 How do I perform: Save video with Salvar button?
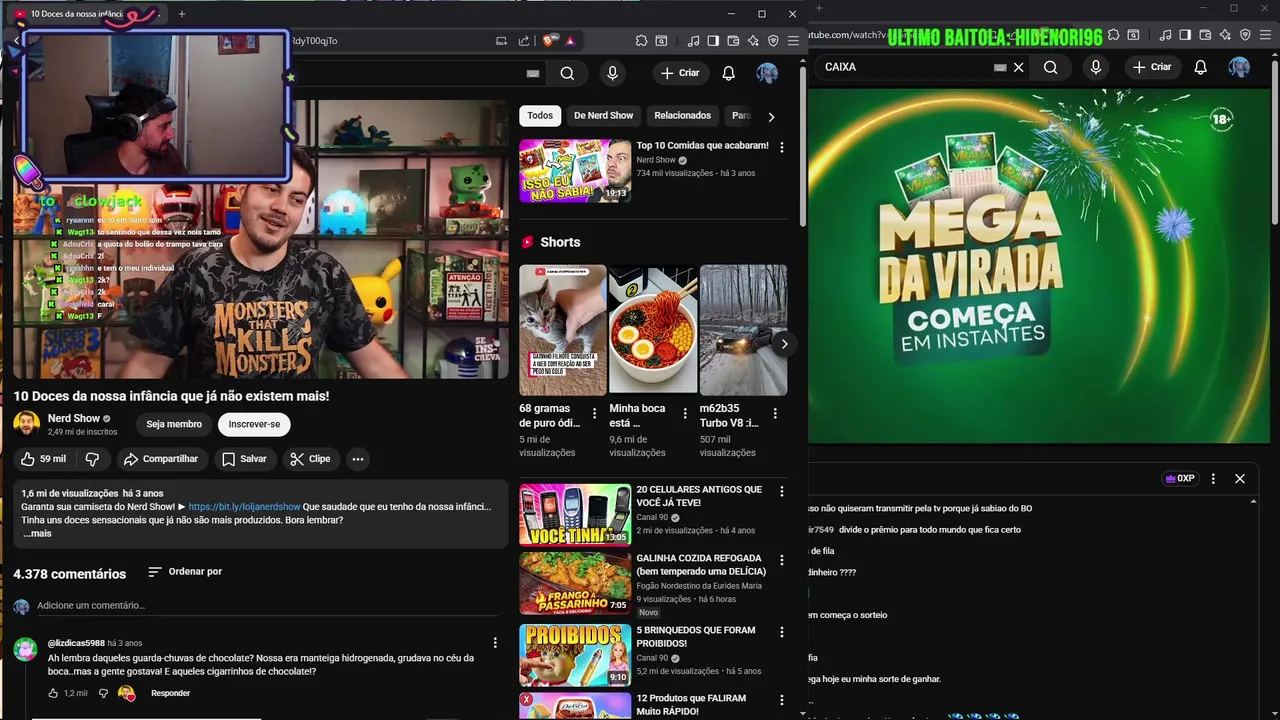244,459
